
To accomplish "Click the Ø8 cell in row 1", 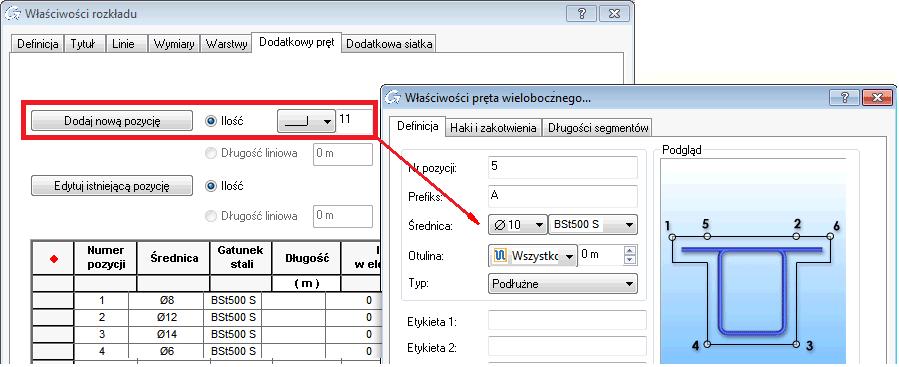I will pos(166,300).
